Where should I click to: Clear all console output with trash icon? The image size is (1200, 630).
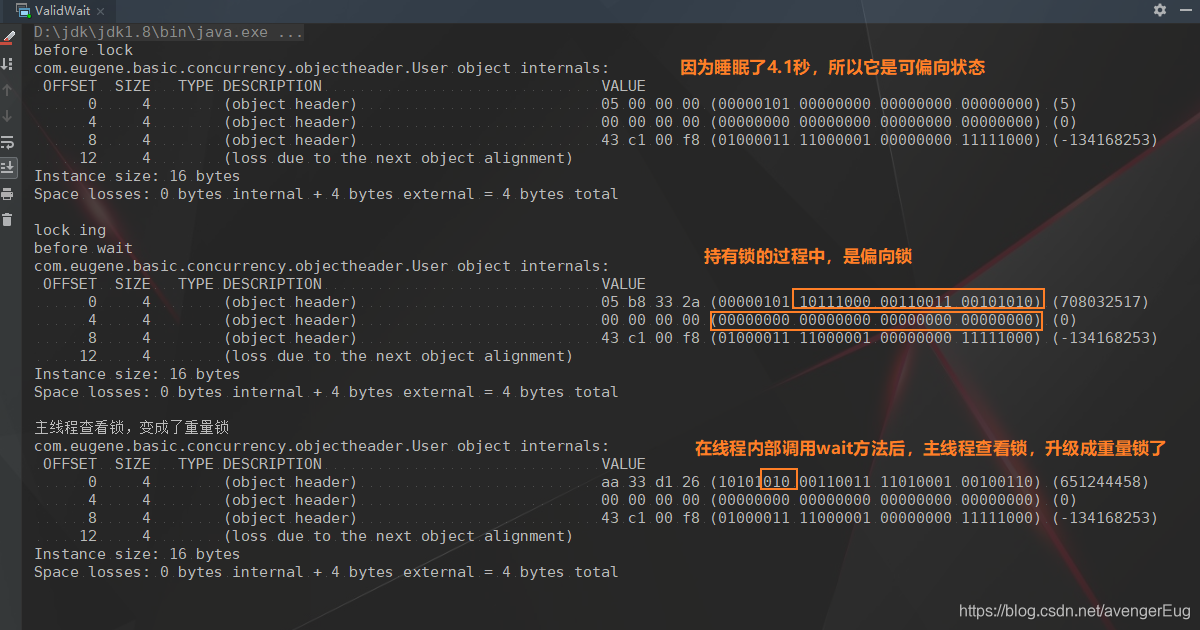8,220
